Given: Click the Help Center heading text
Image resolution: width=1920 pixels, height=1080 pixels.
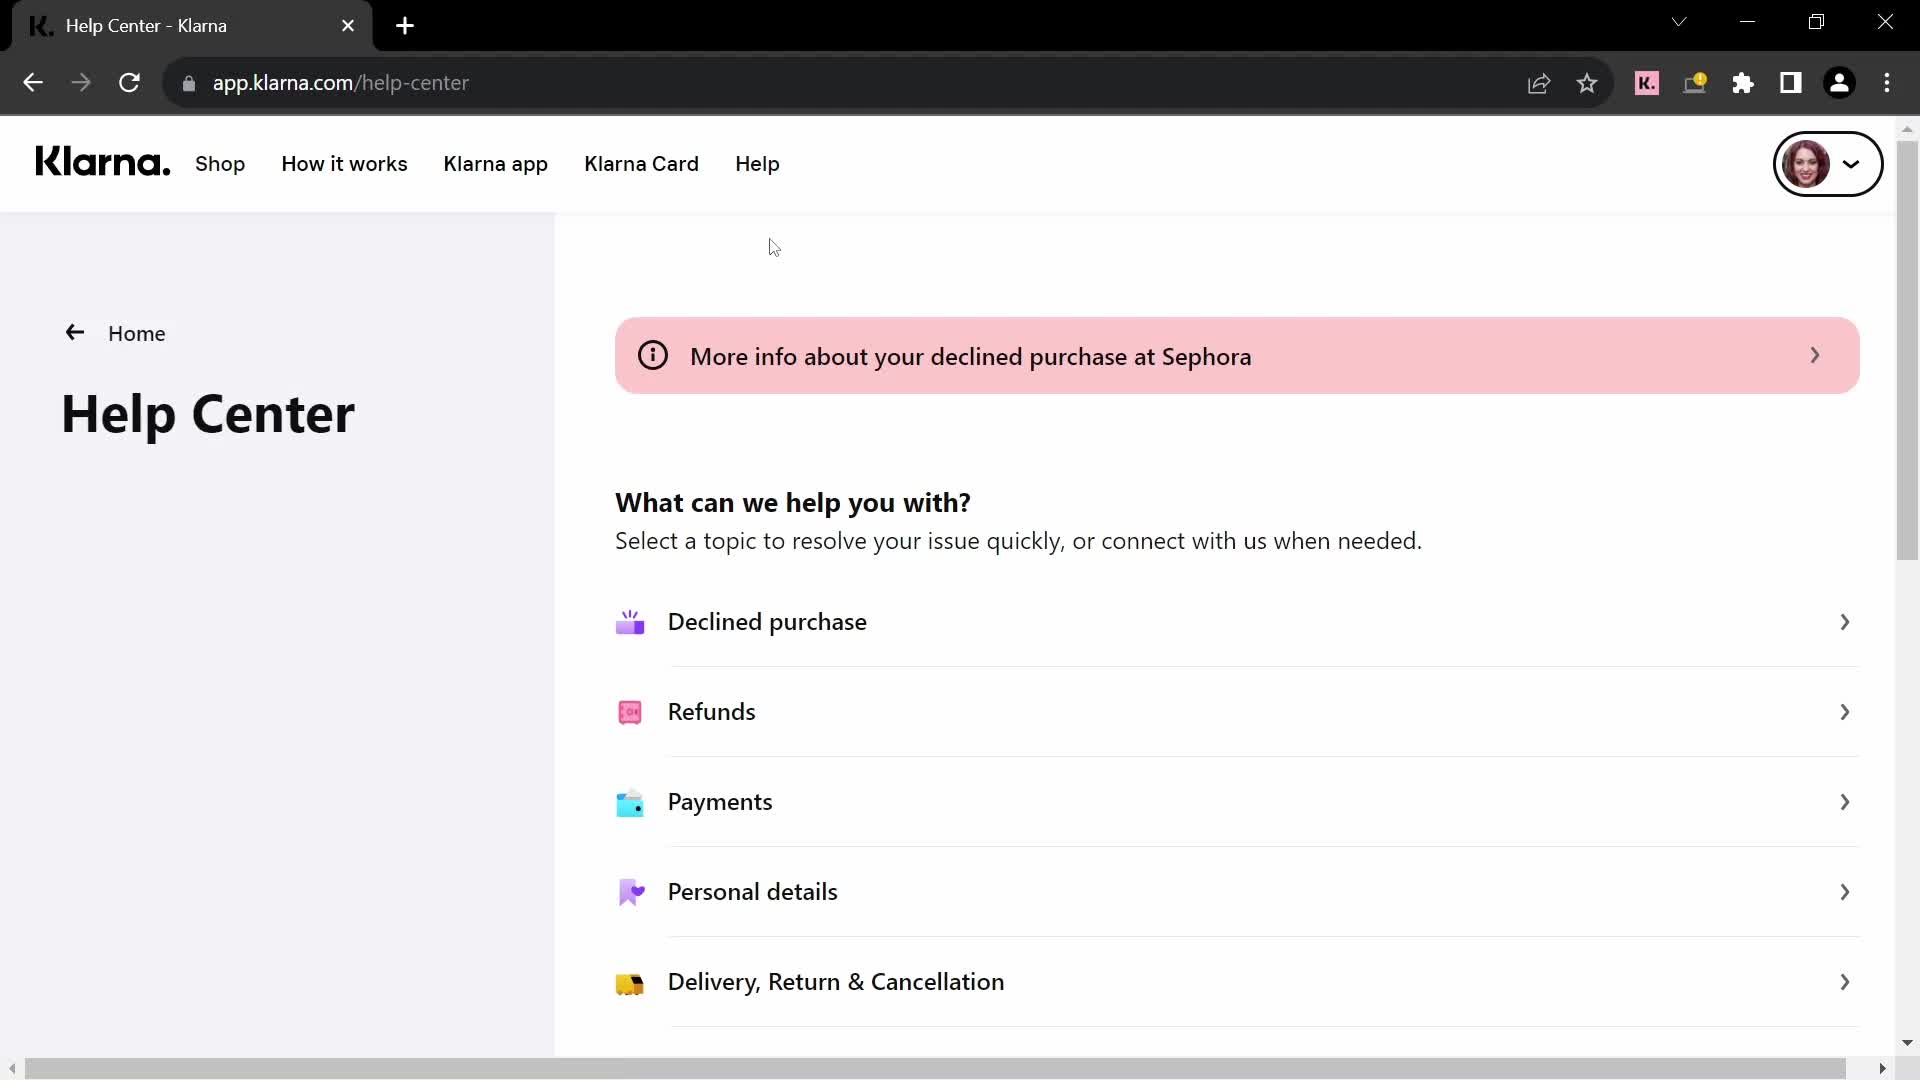Looking at the screenshot, I should pyautogui.click(x=208, y=414).
